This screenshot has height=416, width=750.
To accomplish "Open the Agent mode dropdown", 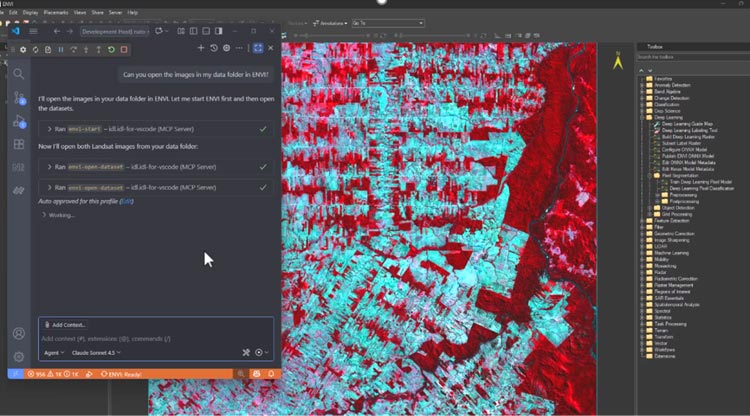I will (x=55, y=352).
